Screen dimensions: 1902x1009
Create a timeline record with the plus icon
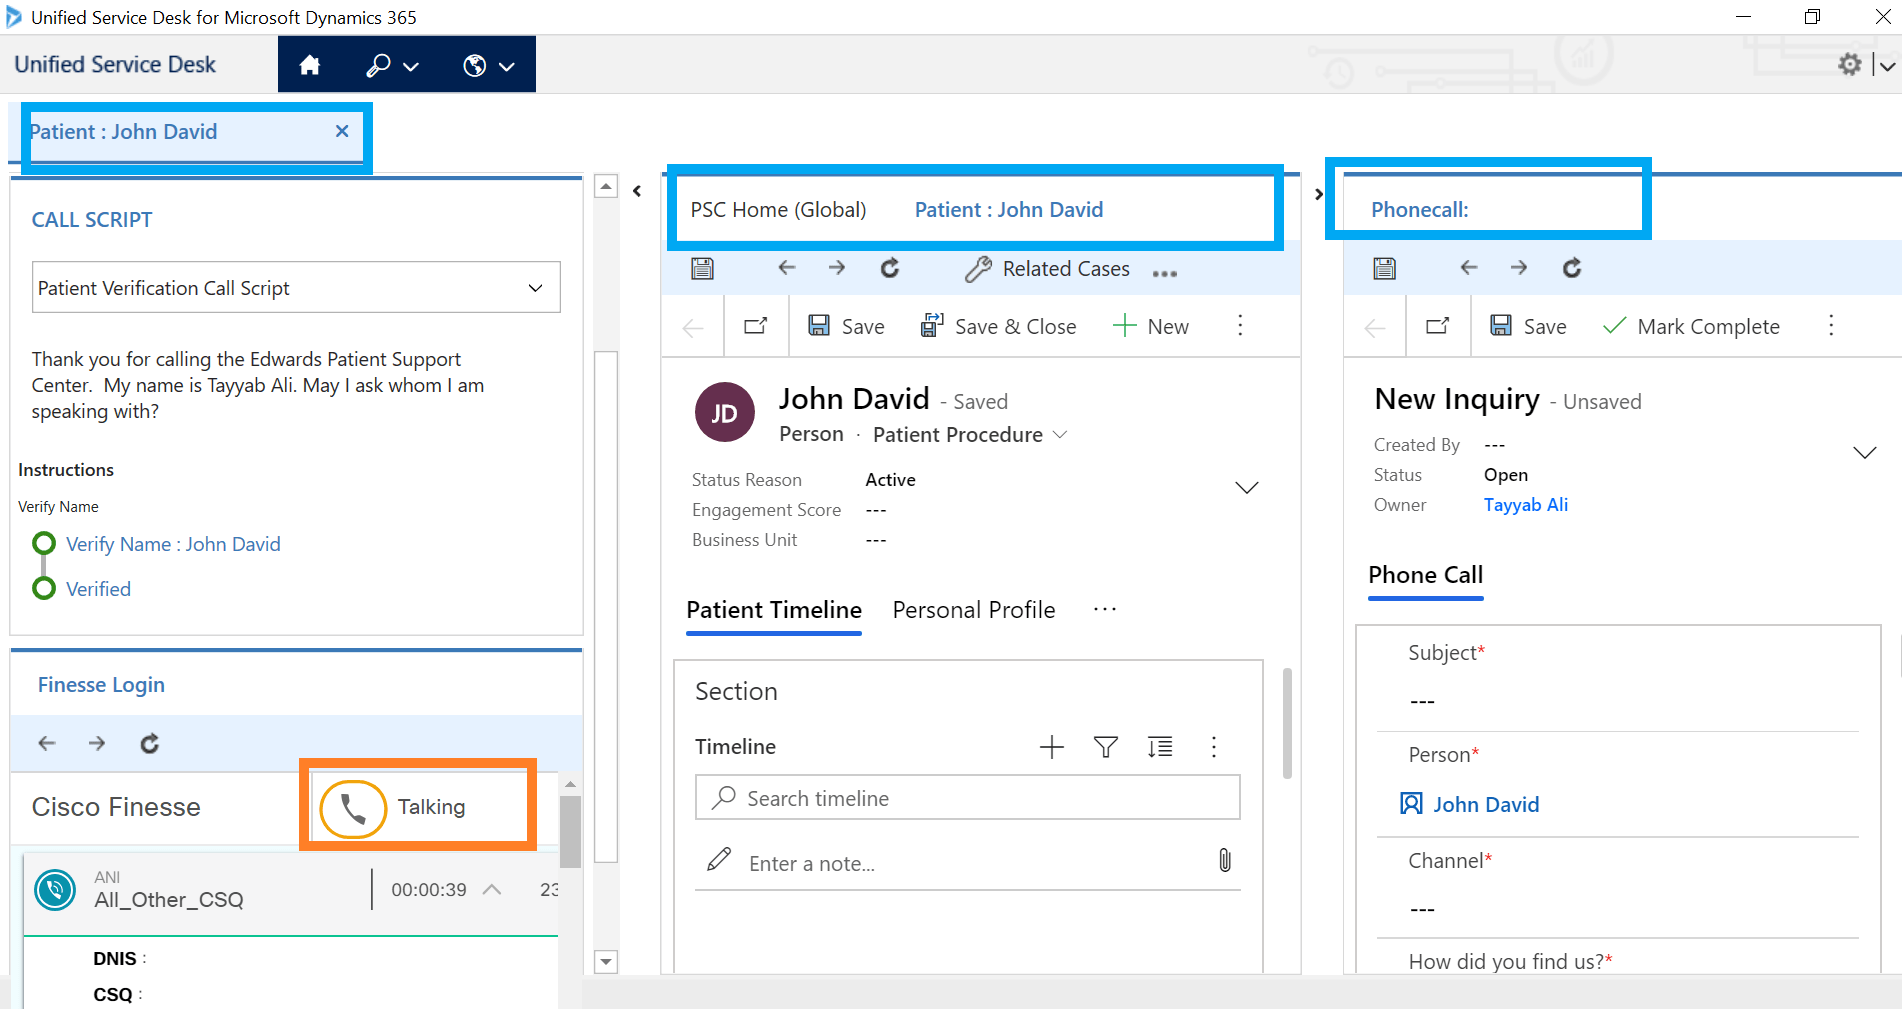click(1051, 747)
